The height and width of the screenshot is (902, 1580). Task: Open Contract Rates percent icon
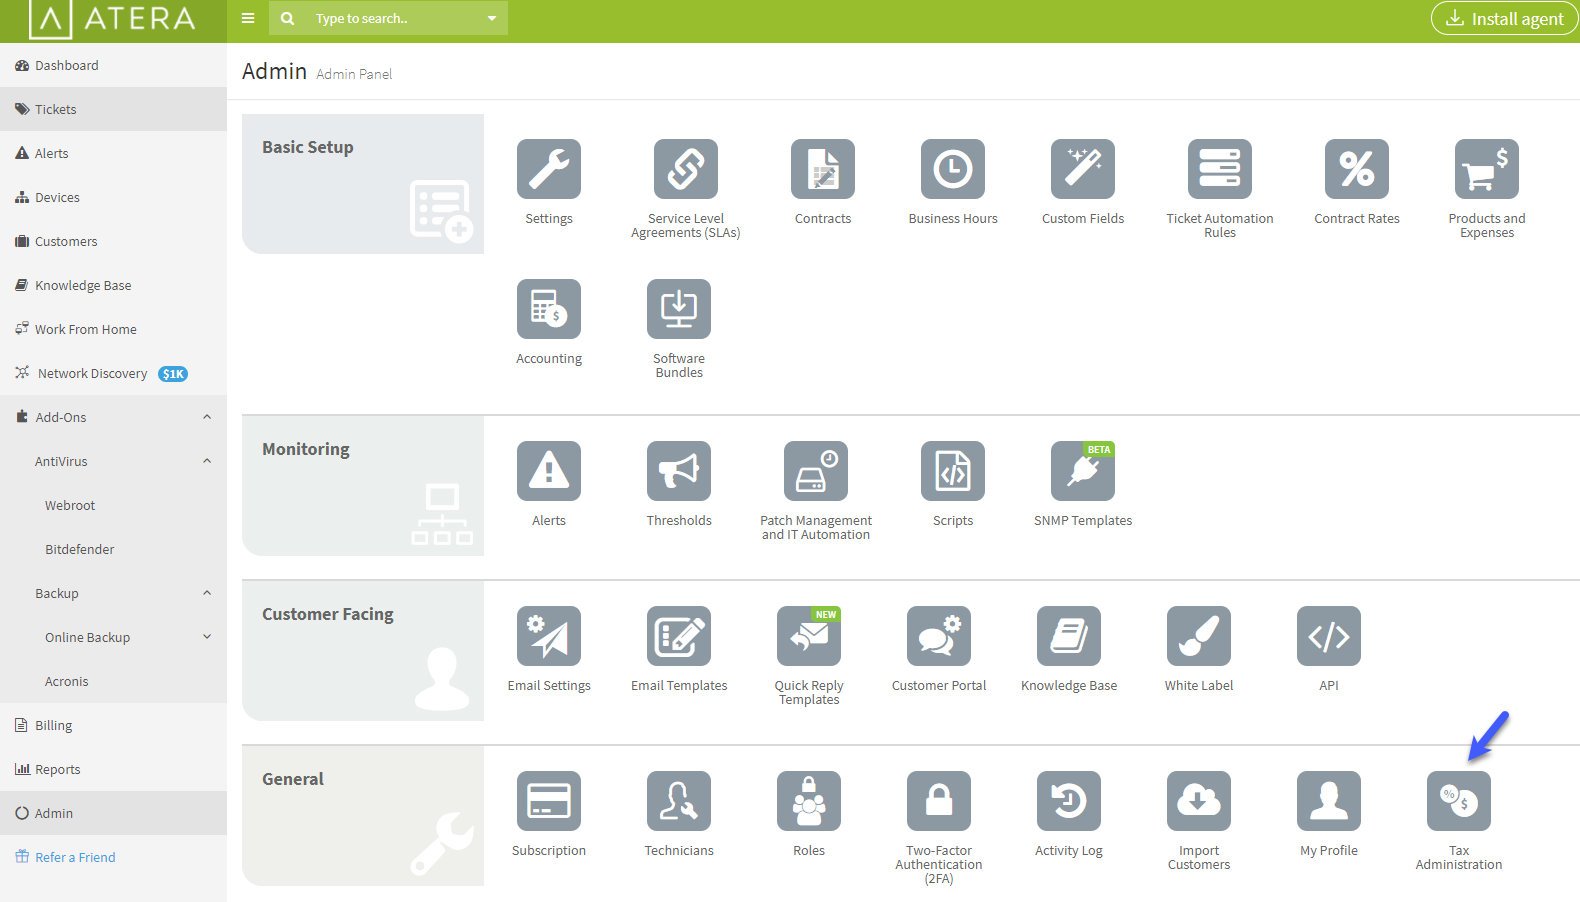(1357, 169)
